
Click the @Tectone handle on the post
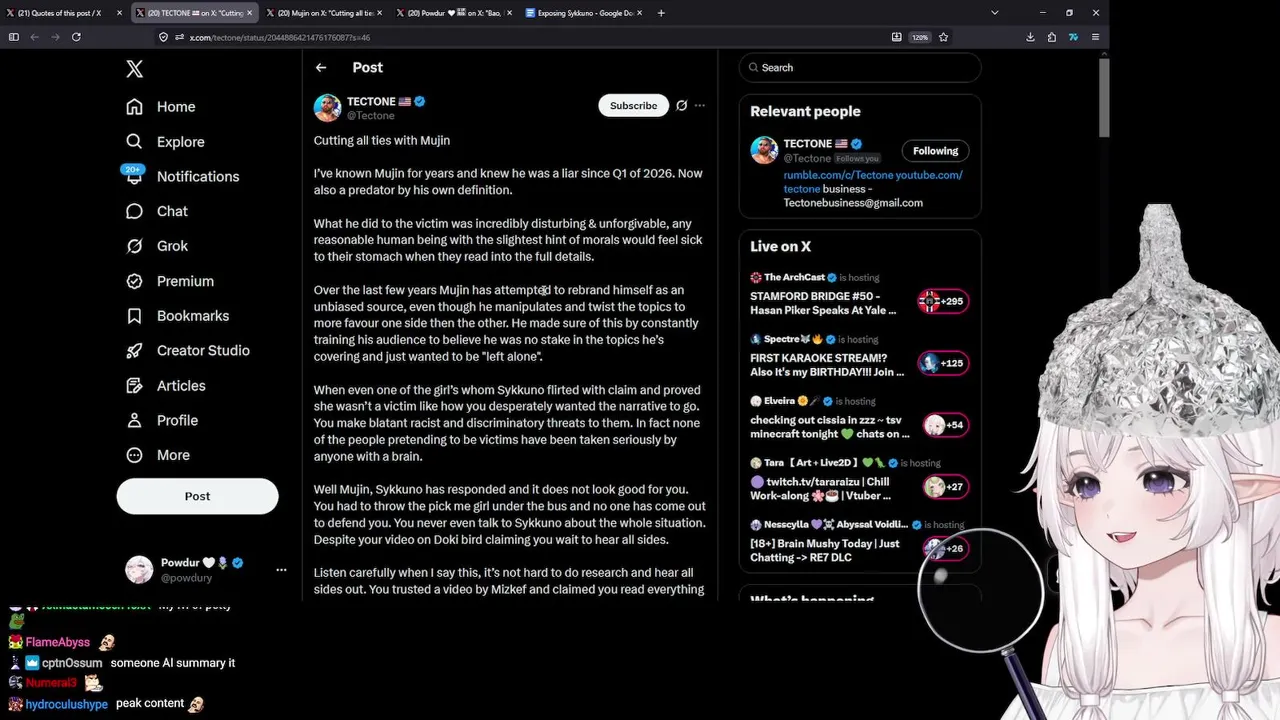coord(370,116)
